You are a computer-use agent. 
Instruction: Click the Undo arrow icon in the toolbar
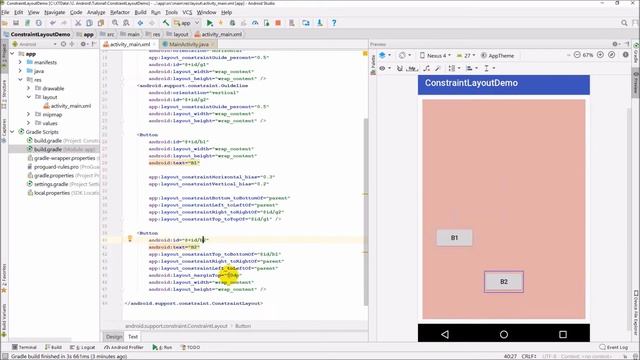[52, 23]
